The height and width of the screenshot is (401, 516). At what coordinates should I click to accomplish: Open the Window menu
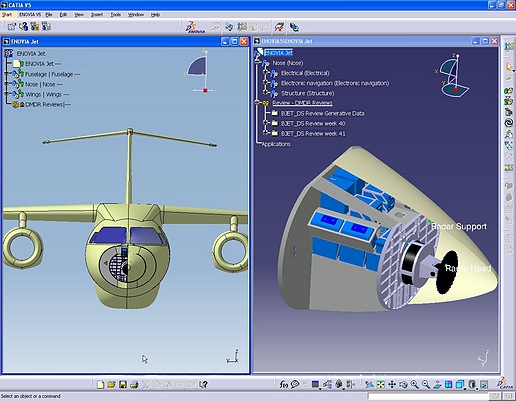[x=136, y=15]
